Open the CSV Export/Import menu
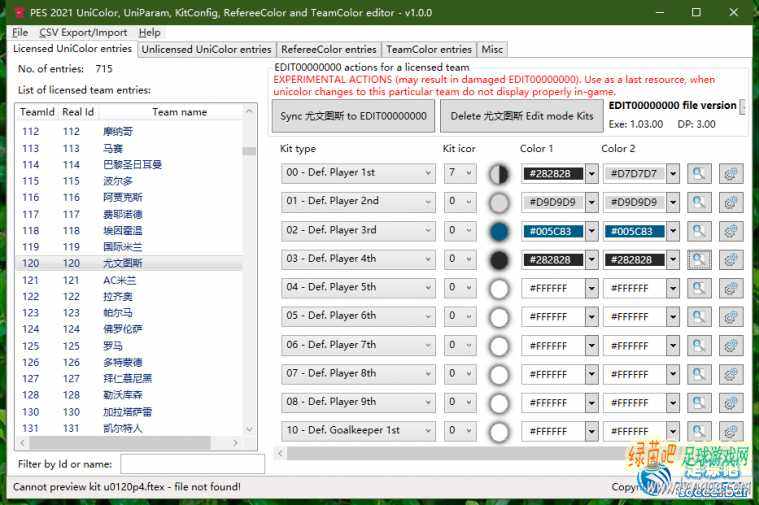The image size is (759, 505). tap(83, 32)
